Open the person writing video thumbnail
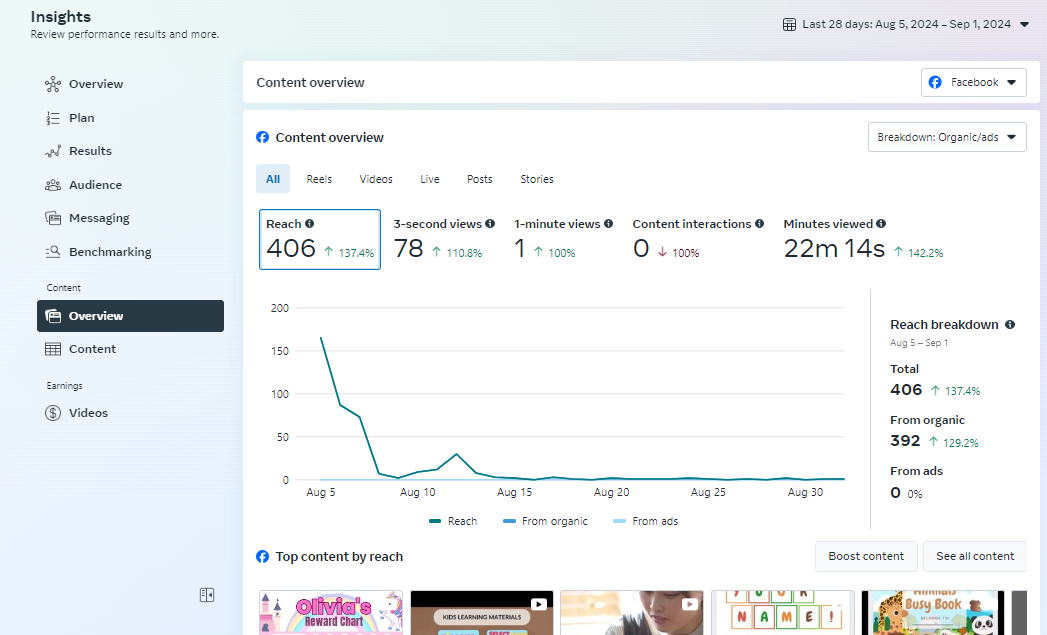 632,613
